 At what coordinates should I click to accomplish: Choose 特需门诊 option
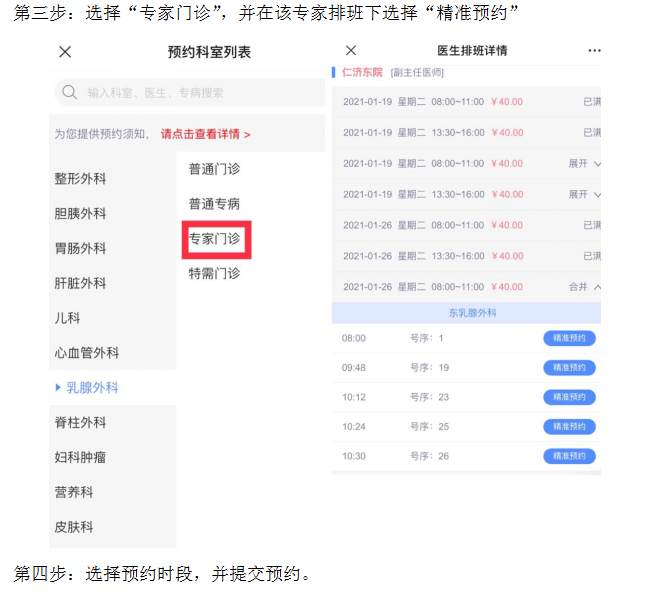pyautogui.click(x=215, y=273)
